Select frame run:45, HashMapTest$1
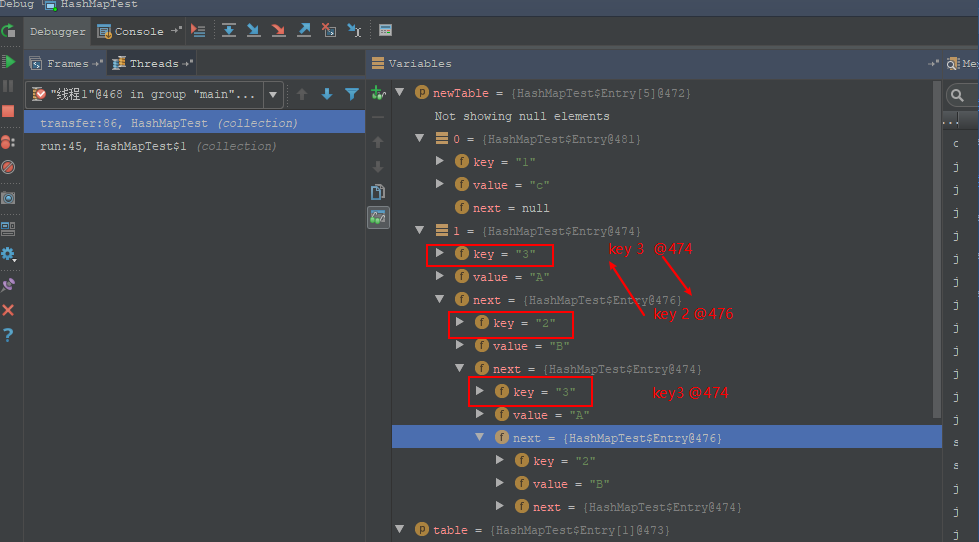This screenshot has height=542, width=979. [x=194, y=146]
